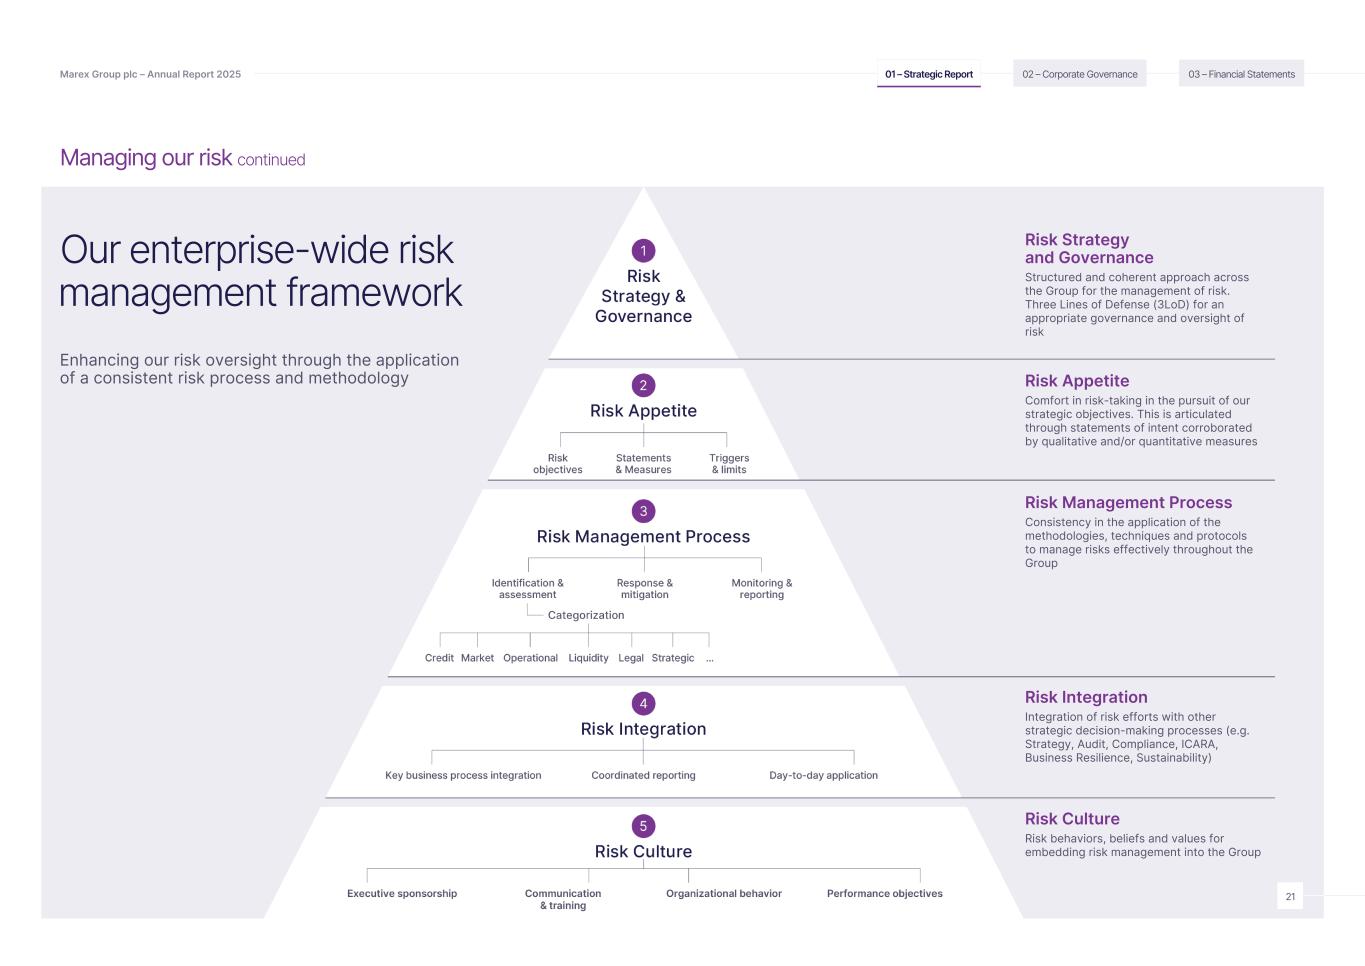
Task: Select the Executive sponsorship label
Action: click(402, 894)
